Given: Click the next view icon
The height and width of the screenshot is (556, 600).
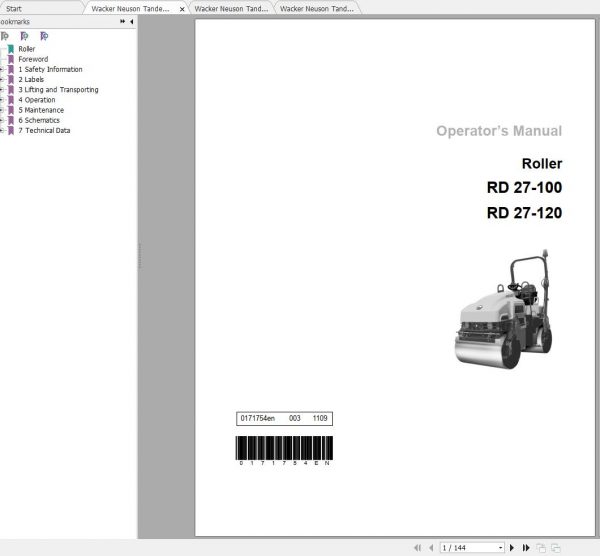Looking at the screenshot, I should 556,548.
